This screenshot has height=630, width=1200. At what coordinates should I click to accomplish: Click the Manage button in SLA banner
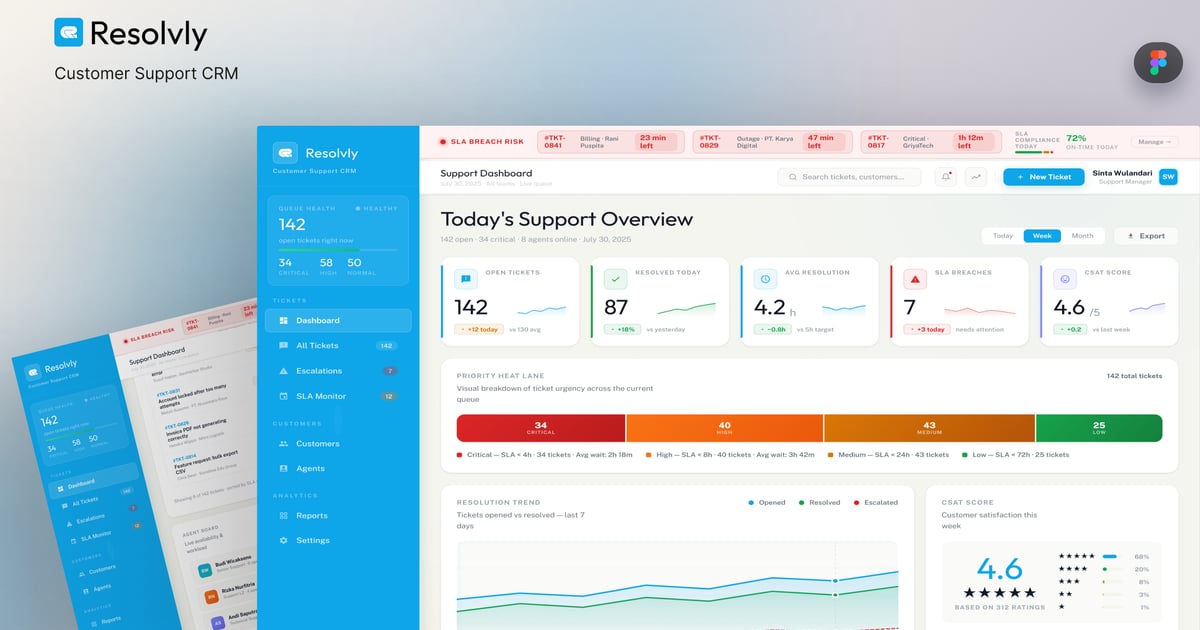point(1154,142)
